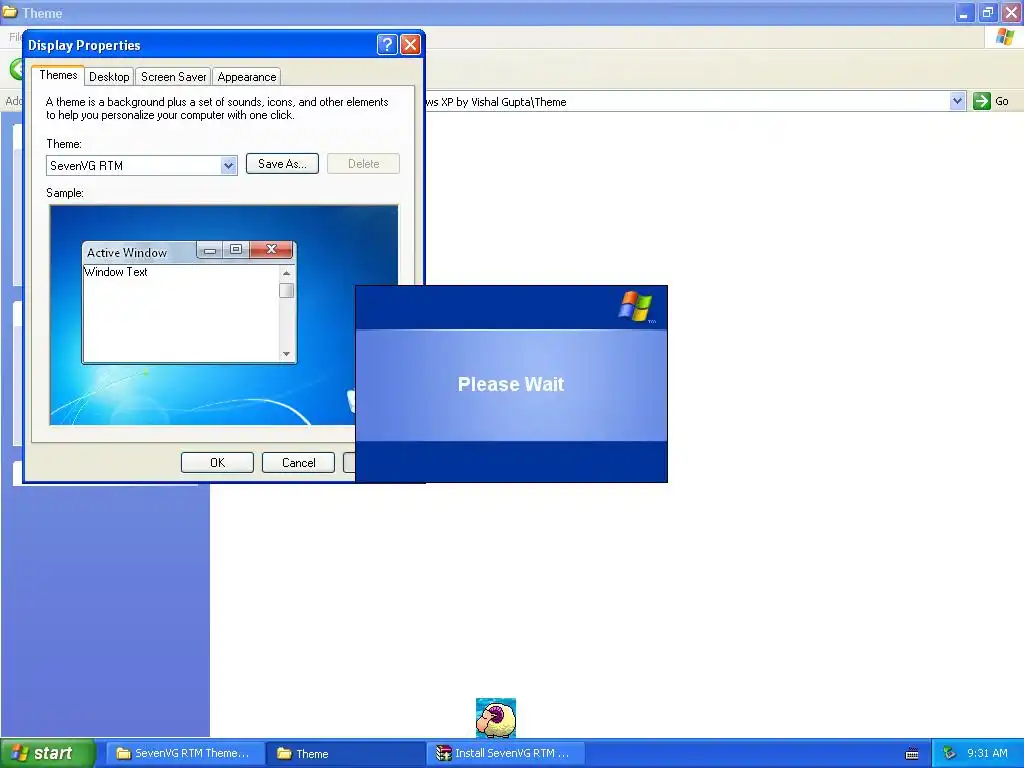
Task: Close the Display Properties dialog
Action: (x=410, y=44)
